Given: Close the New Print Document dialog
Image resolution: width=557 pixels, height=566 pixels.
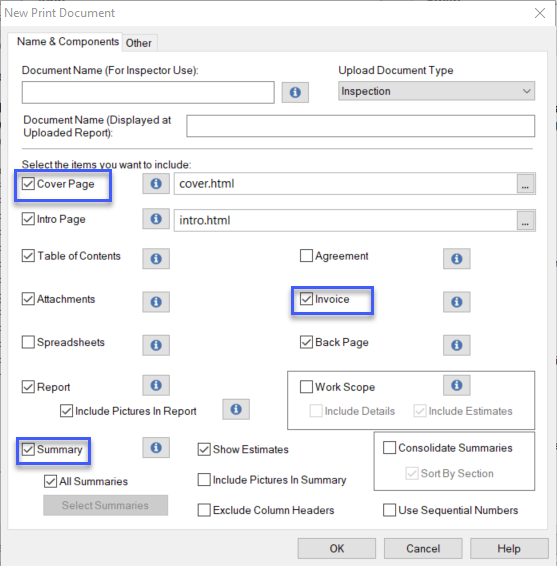Looking at the screenshot, I should click(540, 13).
